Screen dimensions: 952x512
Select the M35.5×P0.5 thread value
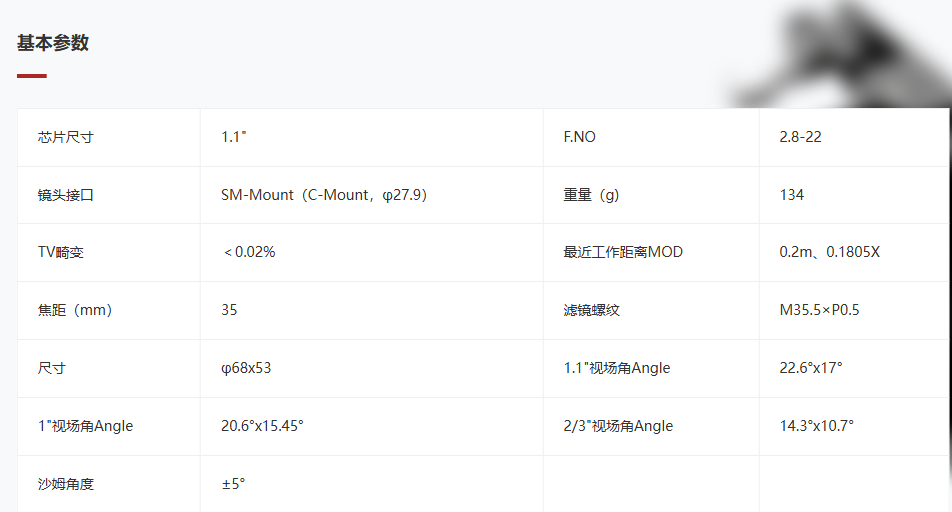pos(820,310)
